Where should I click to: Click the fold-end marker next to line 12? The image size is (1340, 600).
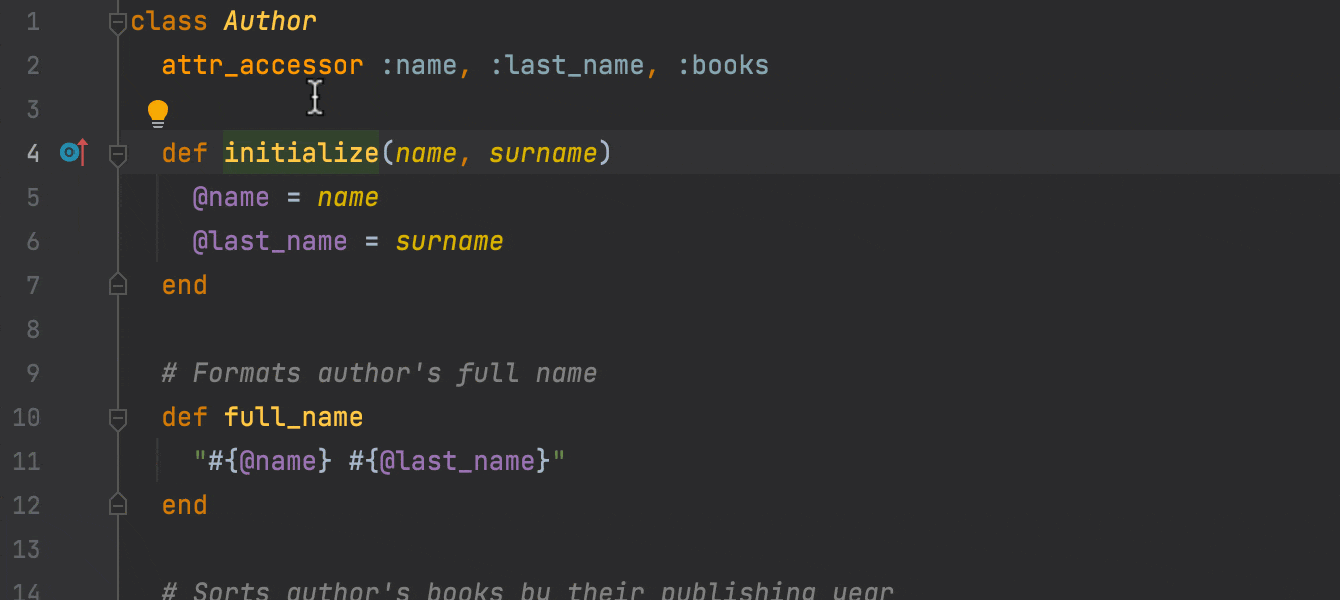point(117,504)
